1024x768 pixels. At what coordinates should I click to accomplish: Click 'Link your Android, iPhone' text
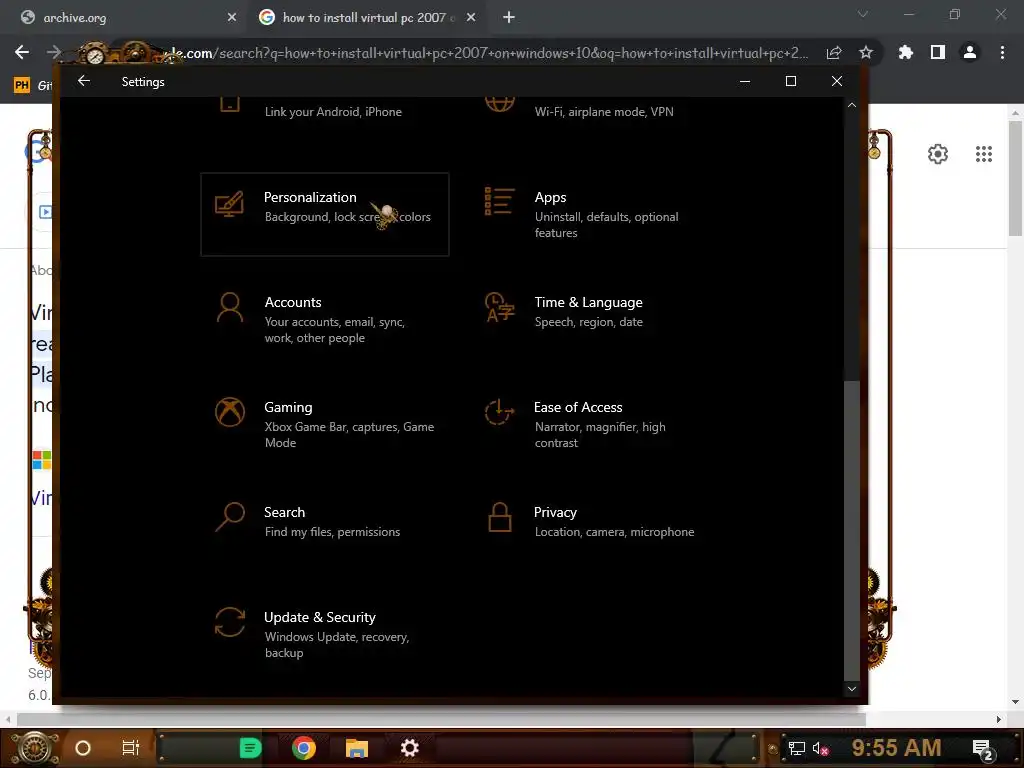click(333, 112)
